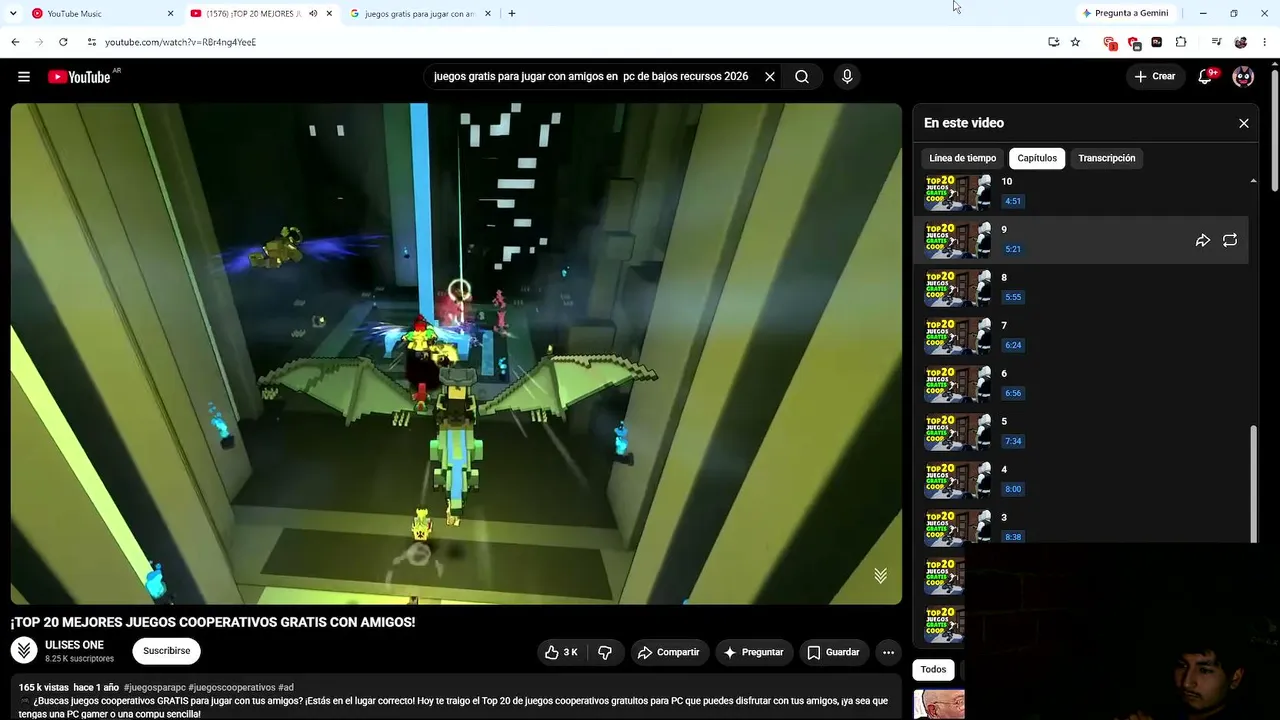View site information in address bar
The image size is (1280, 720).
tap(91, 42)
